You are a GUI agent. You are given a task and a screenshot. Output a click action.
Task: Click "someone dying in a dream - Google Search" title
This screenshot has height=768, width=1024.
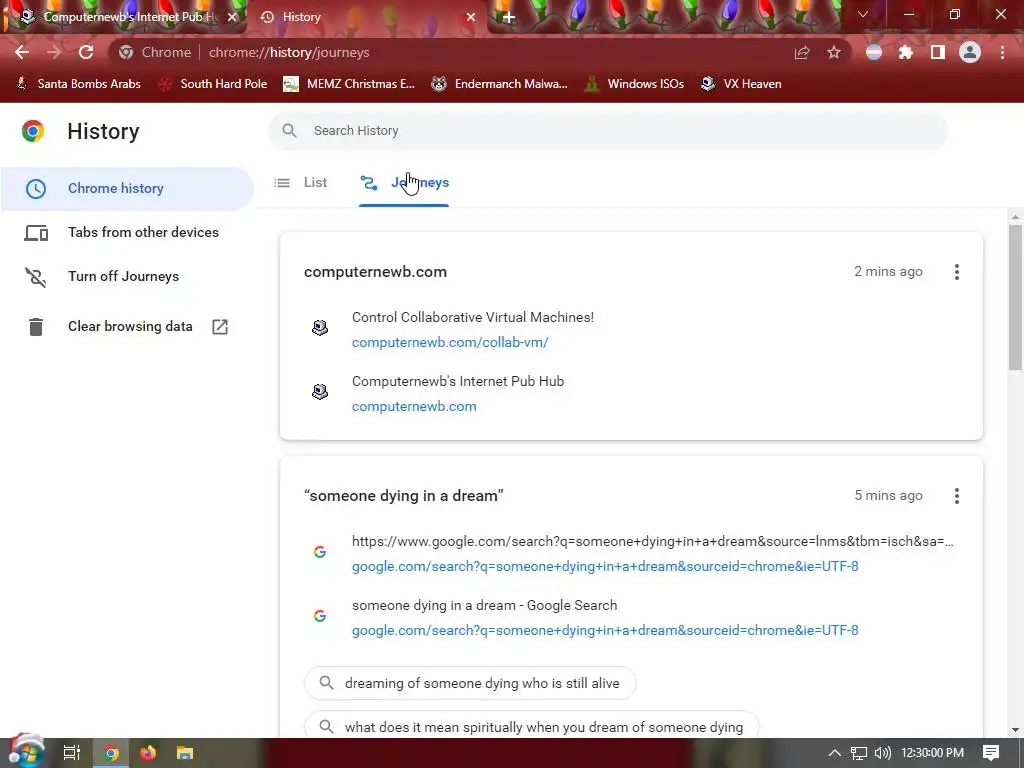(x=485, y=605)
